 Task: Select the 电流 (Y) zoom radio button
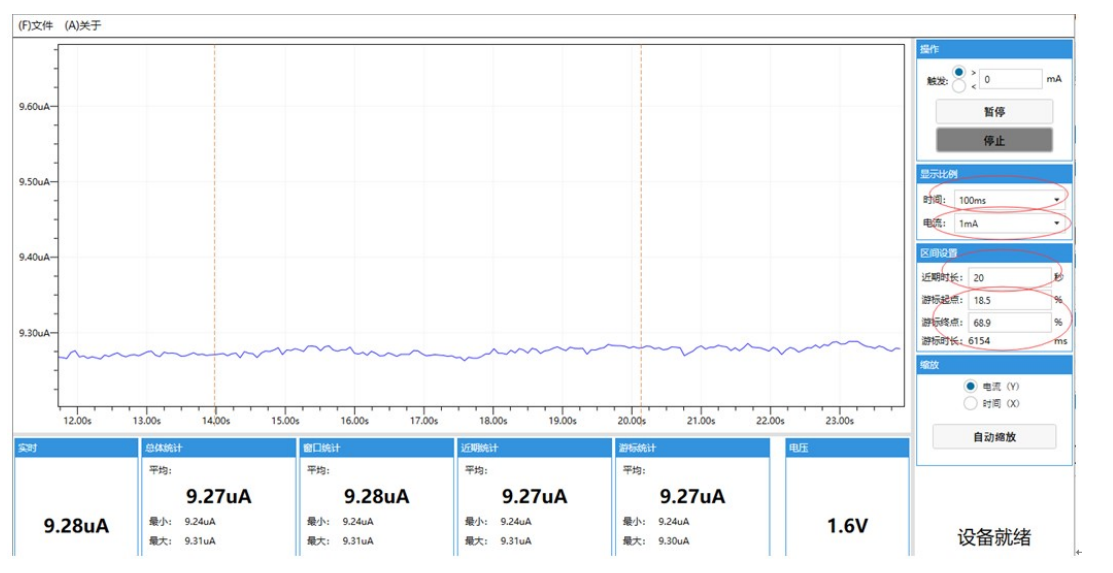click(x=970, y=386)
